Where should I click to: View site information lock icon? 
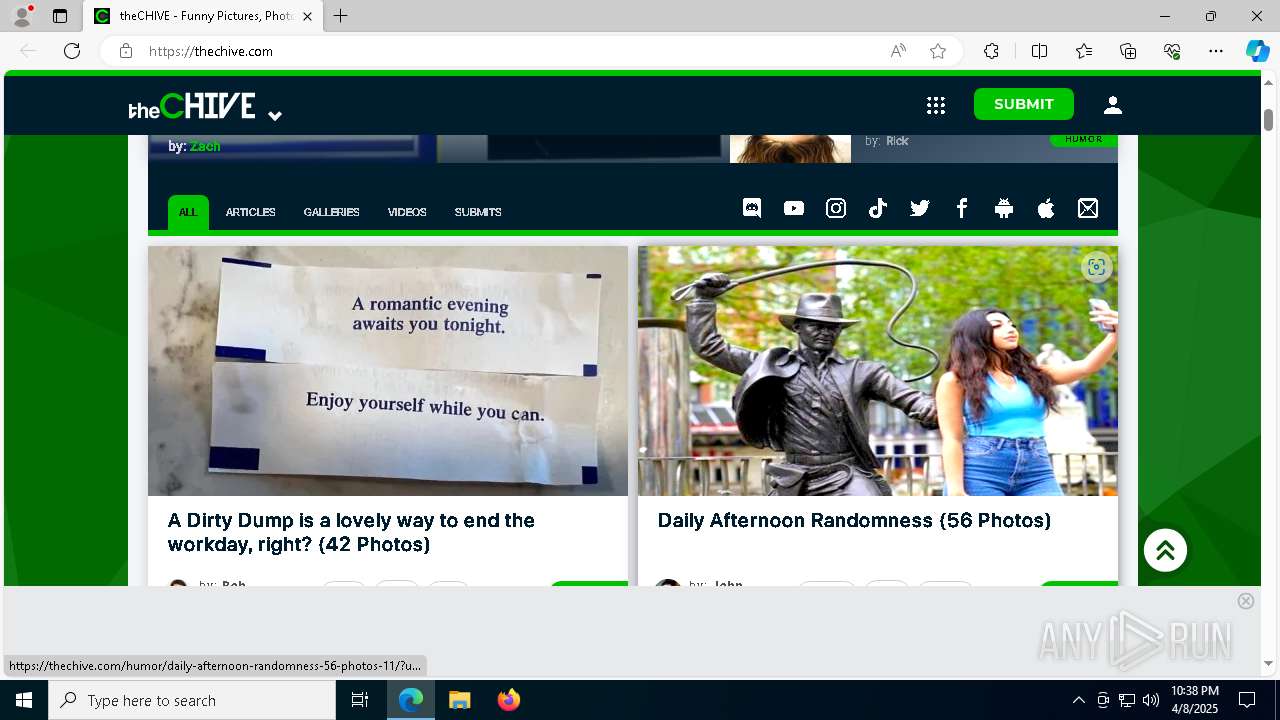point(126,51)
